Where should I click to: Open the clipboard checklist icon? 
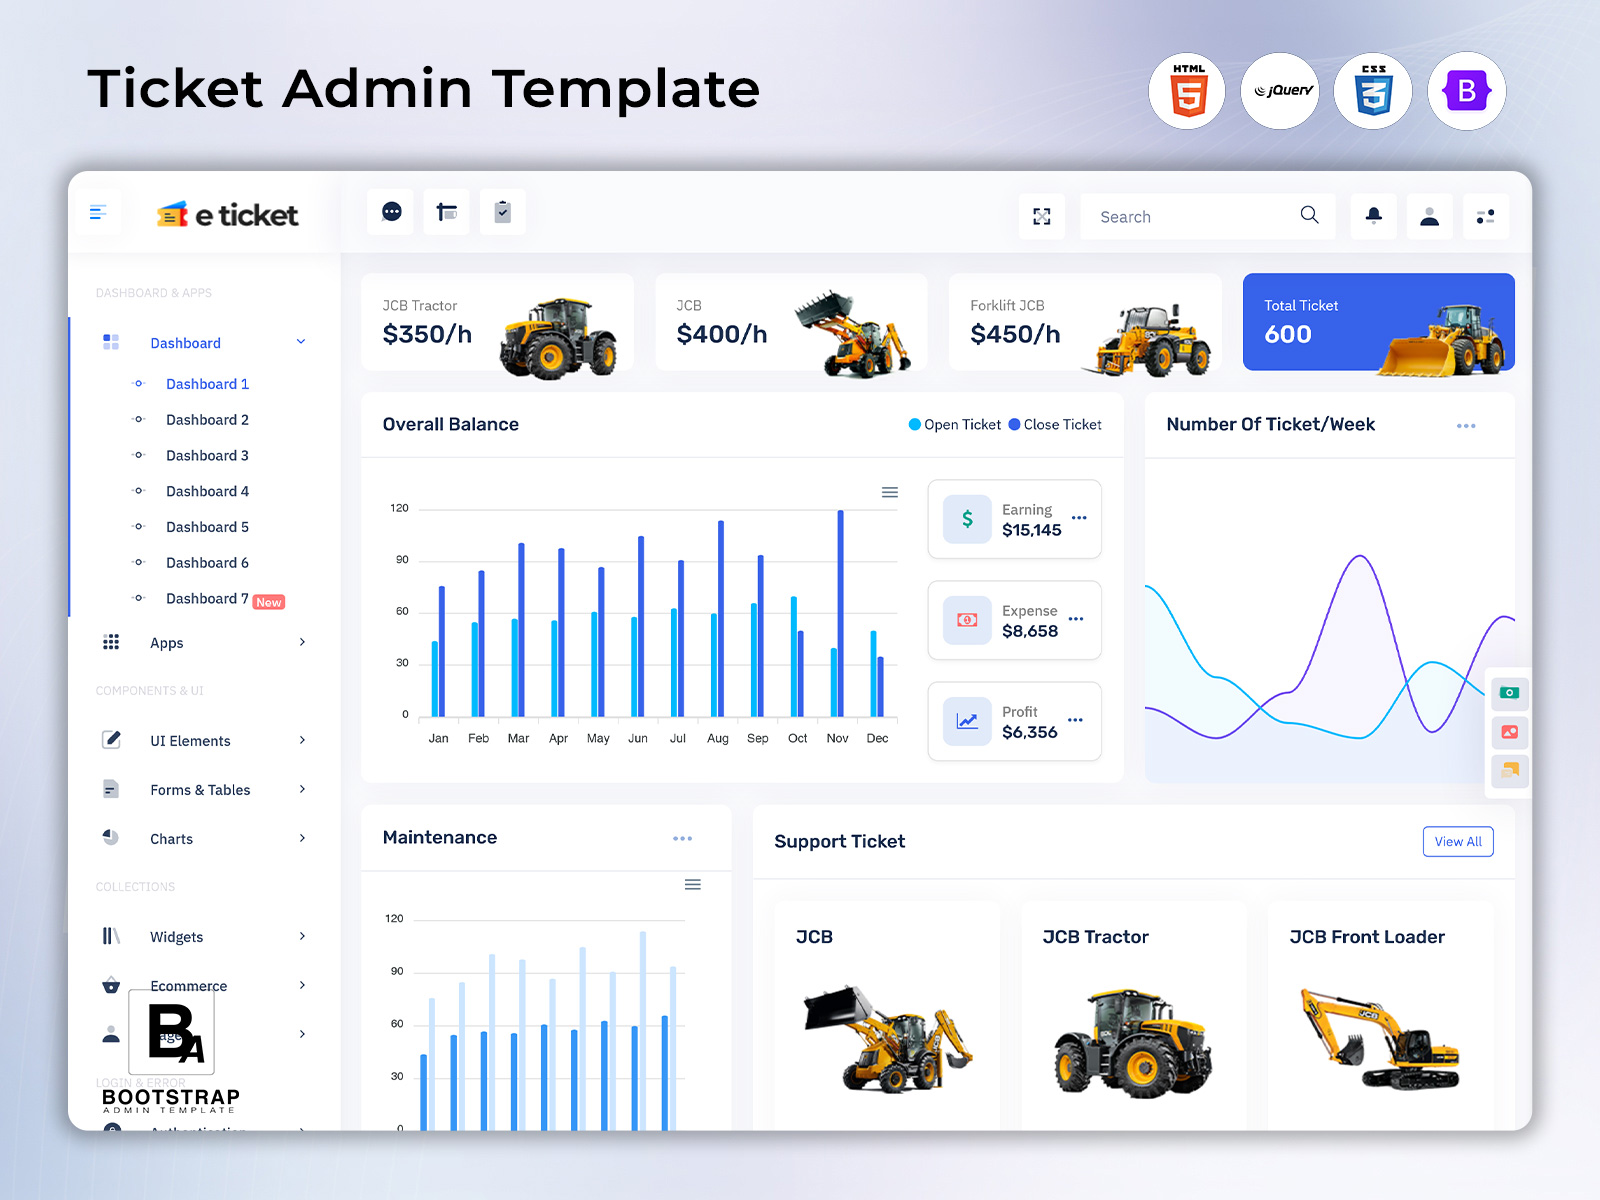[503, 212]
